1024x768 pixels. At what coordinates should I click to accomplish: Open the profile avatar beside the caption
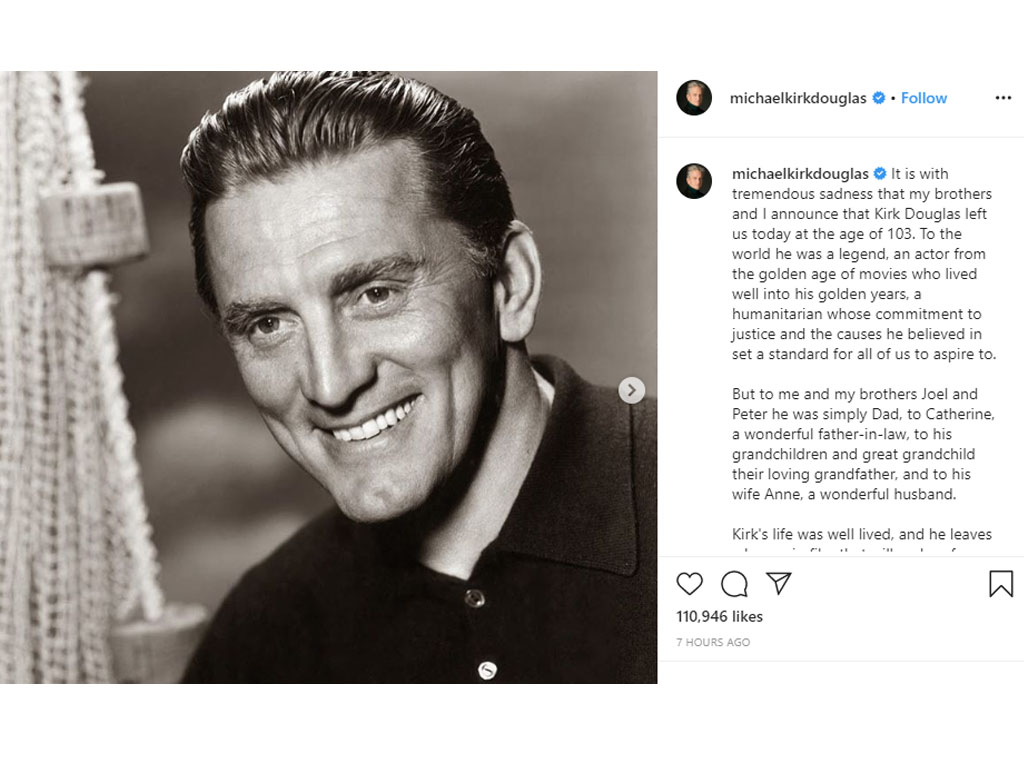(x=694, y=181)
